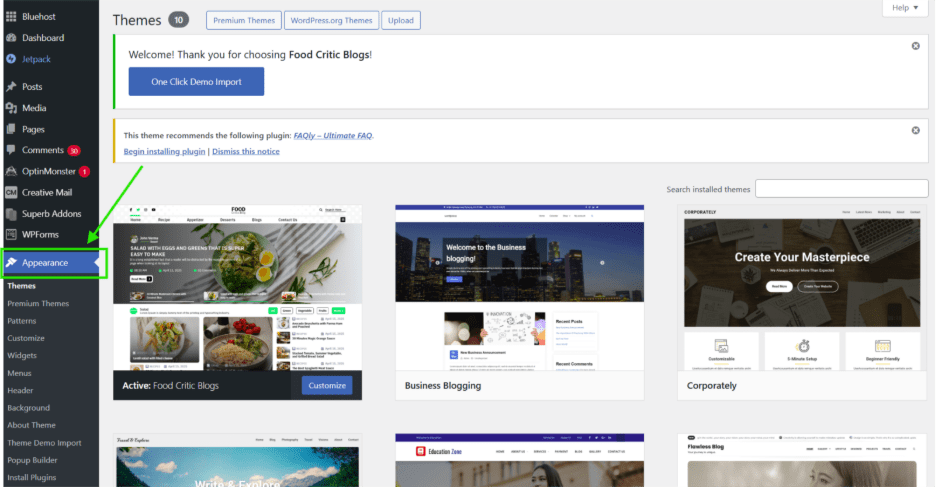936x487 pixels.
Task: Click the Upload theme button
Action: click(401, 20)
